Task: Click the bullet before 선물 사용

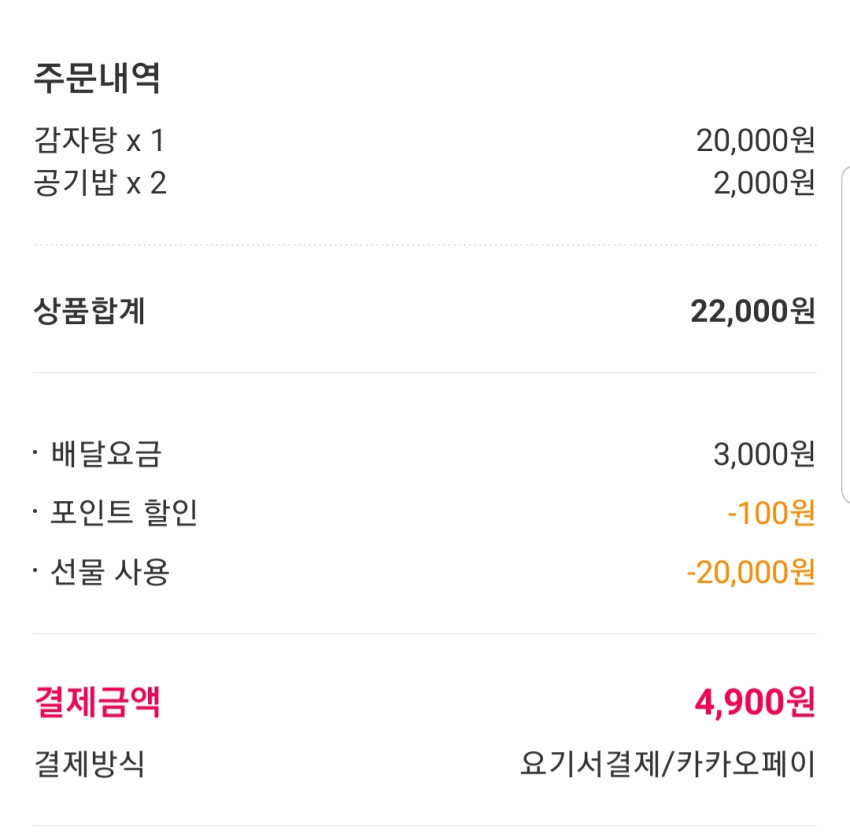Action: [x=35, y=570]
